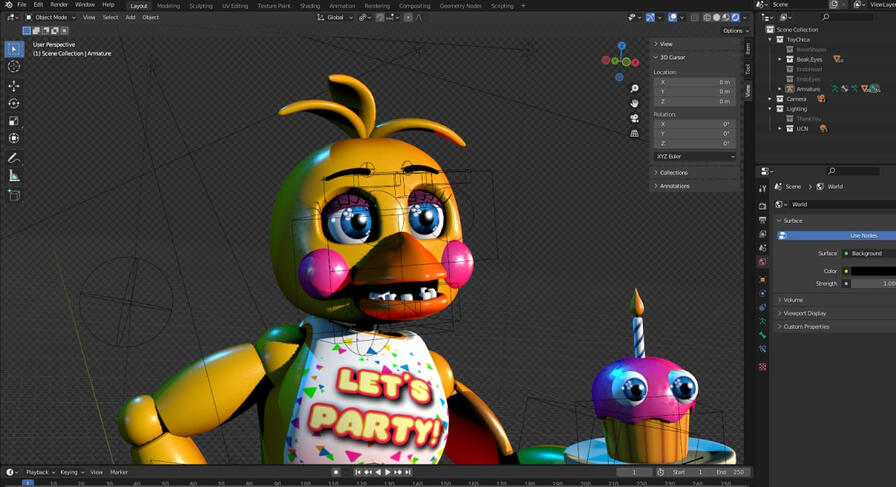Expand the Volume panel
This screenshot has height=487, width=896.
coord(793,300)
